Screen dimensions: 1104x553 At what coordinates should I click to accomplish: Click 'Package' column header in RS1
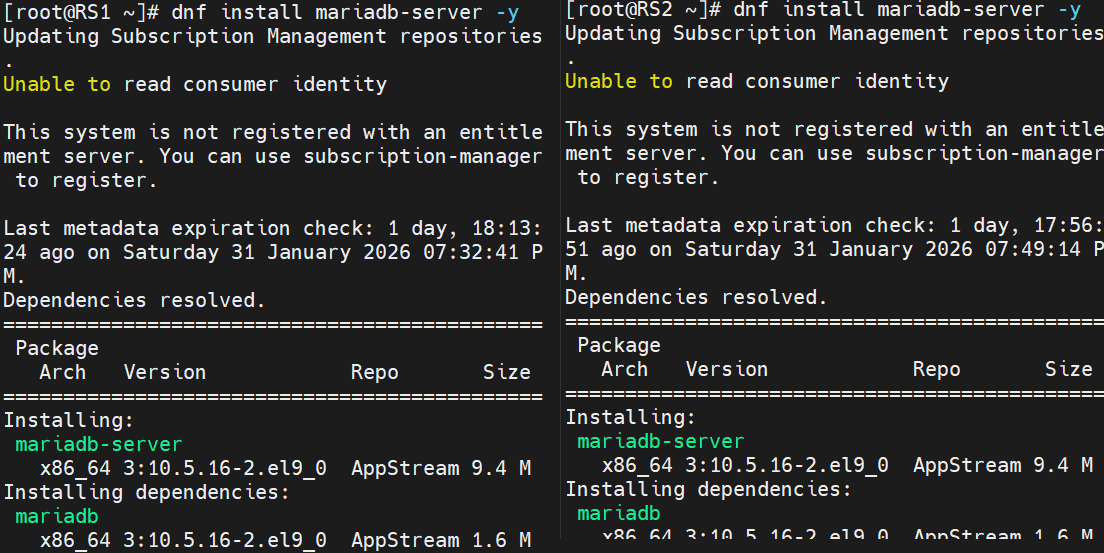57,347
